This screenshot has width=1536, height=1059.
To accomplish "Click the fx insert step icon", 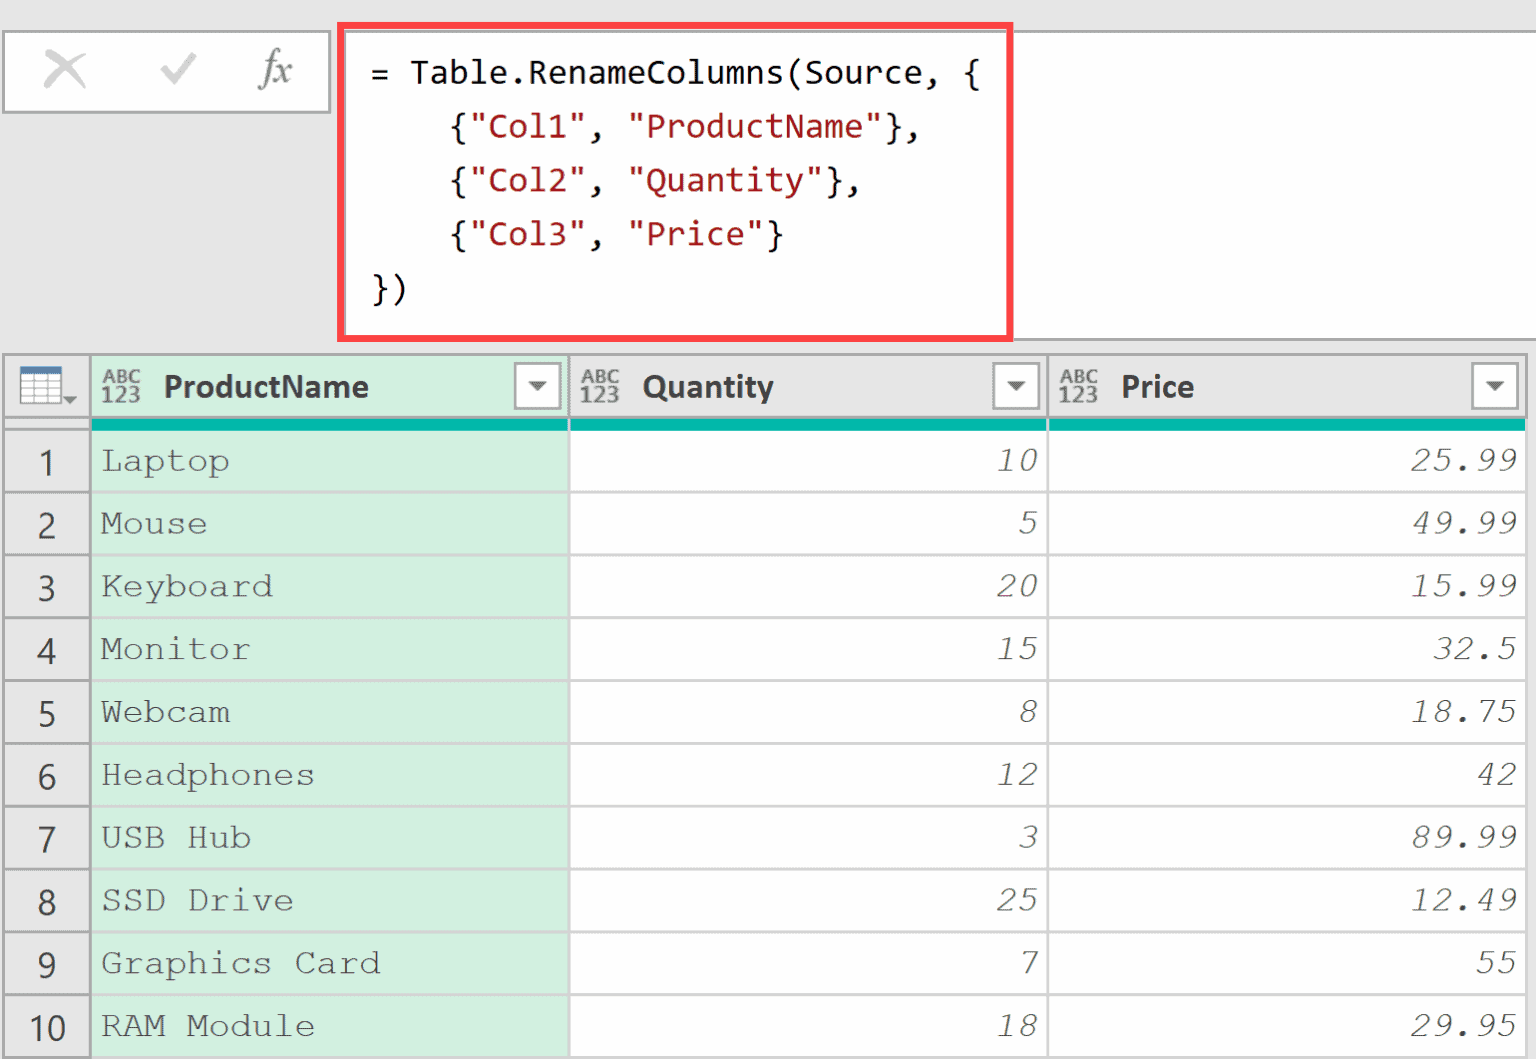I will [277, 70].
